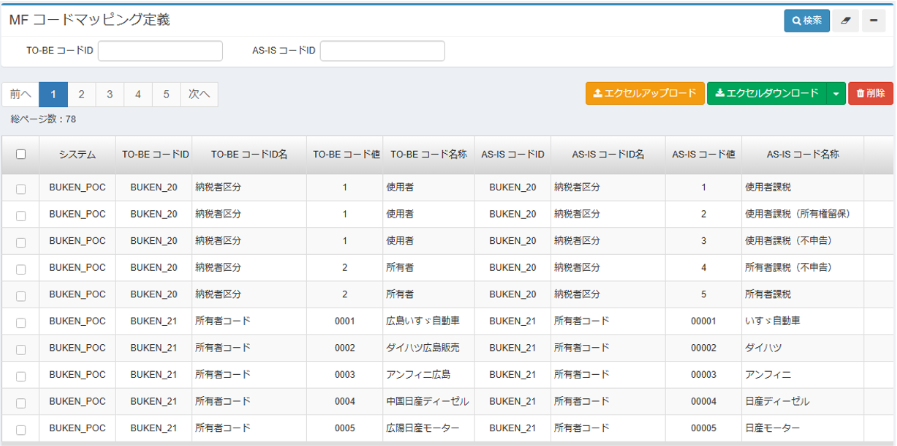Click the AS-IS コード名称 column header
This screenshot has width=897, height=446.
tap(802, 155)
